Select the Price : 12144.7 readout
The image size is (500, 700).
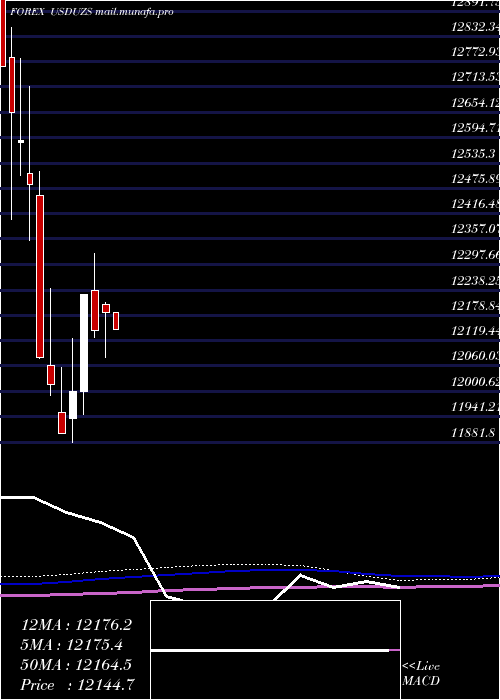(x=78, y=685)
